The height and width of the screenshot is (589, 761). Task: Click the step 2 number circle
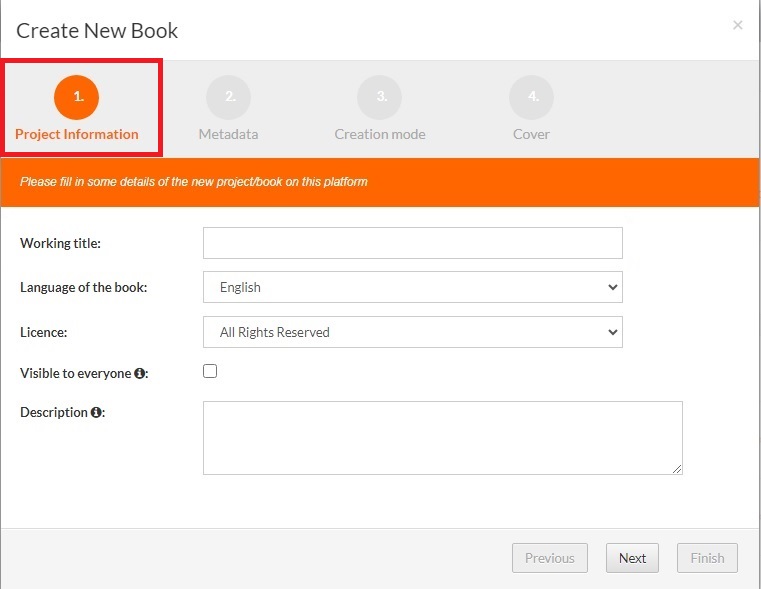(228, 97)
